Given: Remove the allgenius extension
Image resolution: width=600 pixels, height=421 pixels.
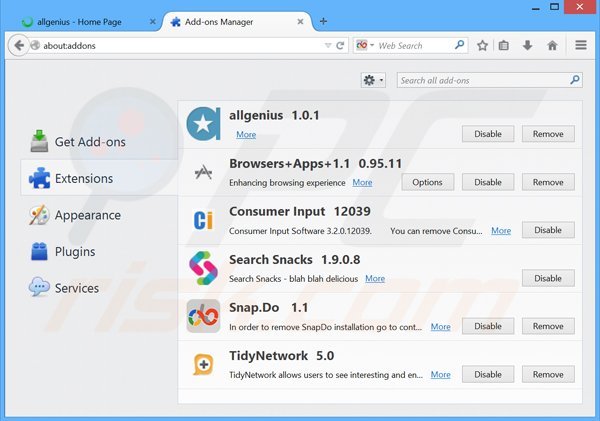Looking at the screenshot, I should [548, 134].
